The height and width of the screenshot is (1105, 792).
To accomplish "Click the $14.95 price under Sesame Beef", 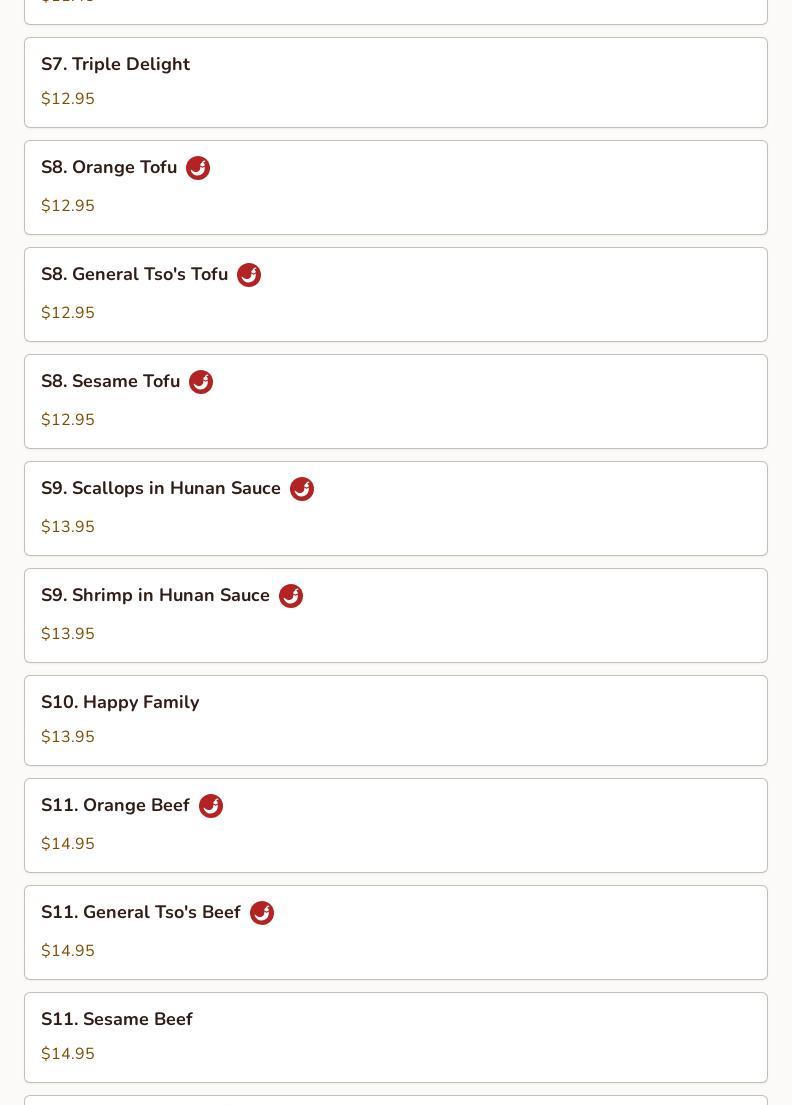I will click(68, 1054).
